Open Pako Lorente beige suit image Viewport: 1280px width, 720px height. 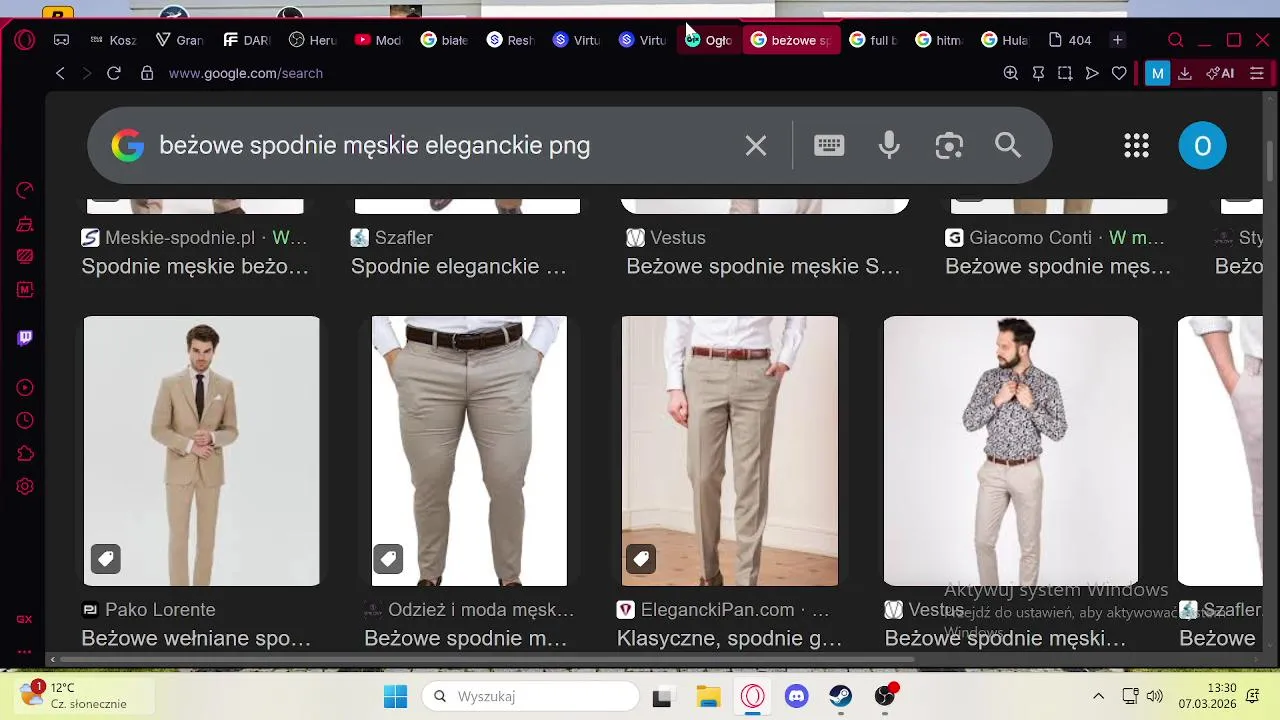coord(202,451)
